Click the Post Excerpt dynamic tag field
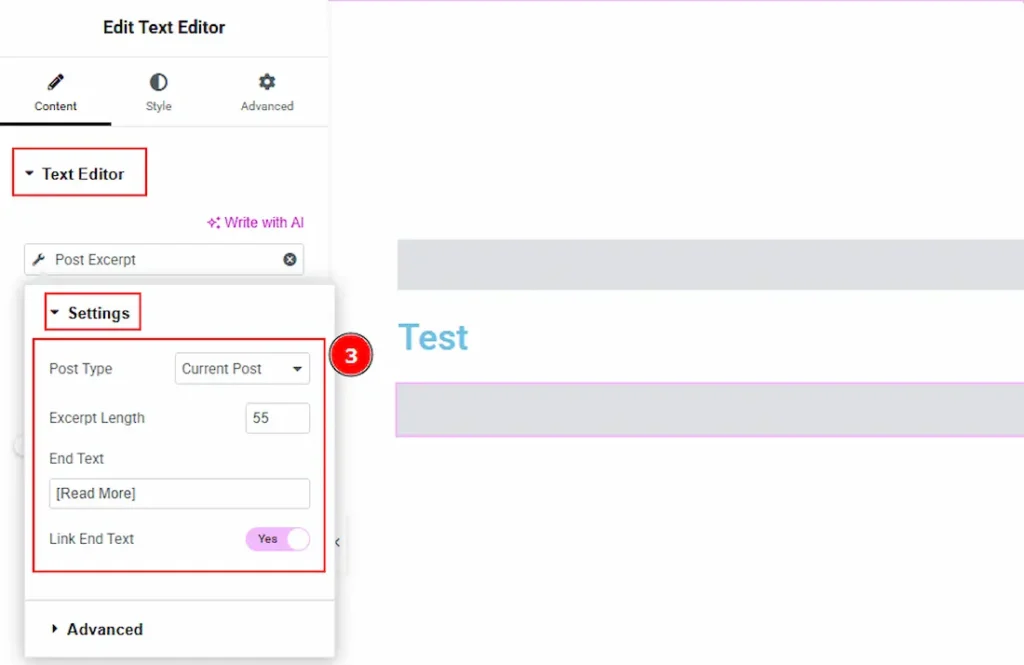1024x665 pixels. coord(160,260)
